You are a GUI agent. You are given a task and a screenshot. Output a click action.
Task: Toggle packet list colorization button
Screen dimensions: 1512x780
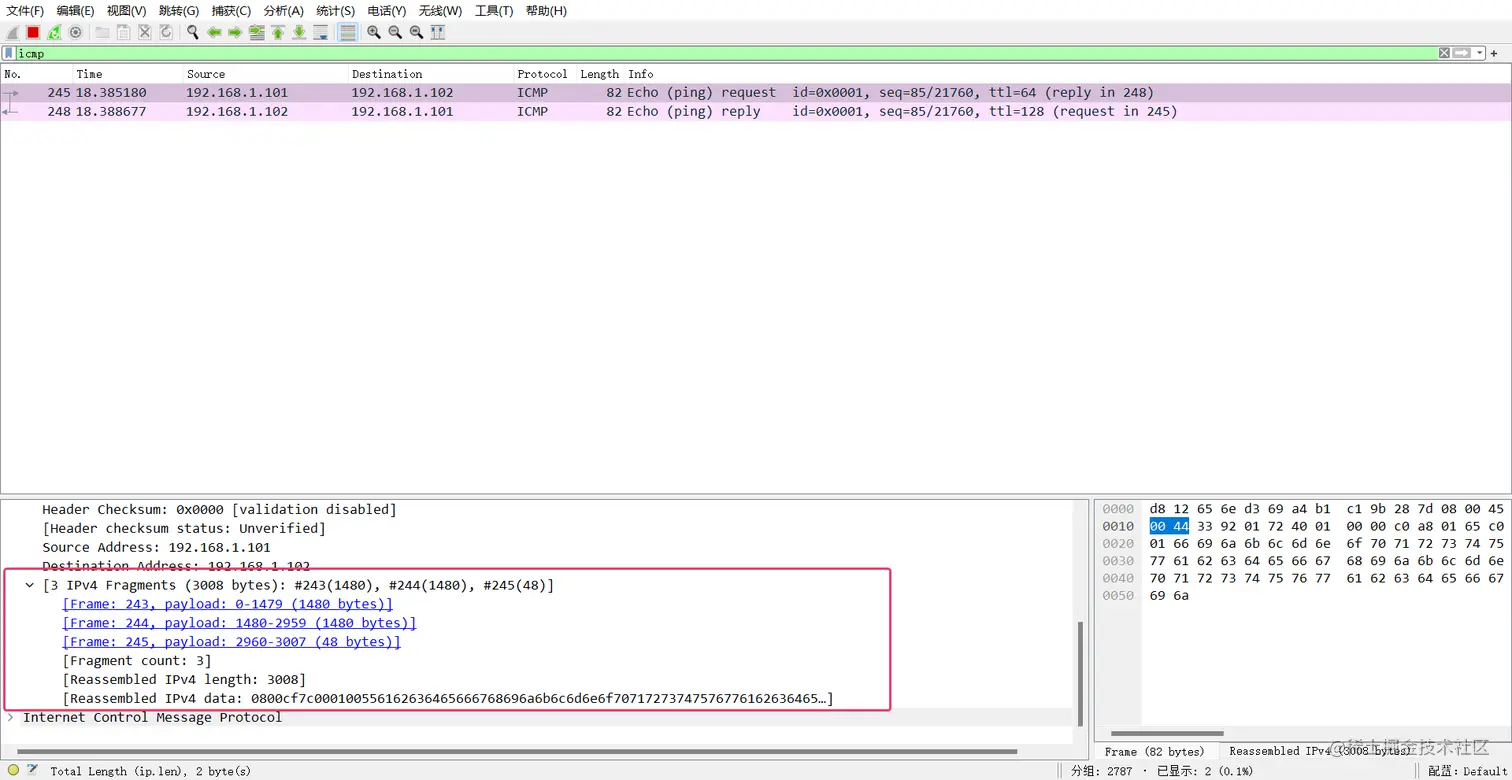[347, 32]
